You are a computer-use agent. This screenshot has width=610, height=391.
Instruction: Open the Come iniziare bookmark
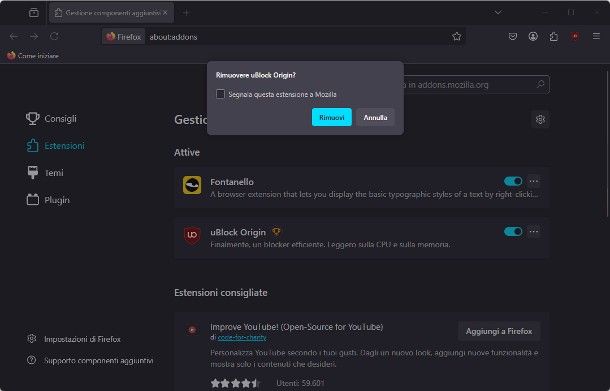[33, 56]
